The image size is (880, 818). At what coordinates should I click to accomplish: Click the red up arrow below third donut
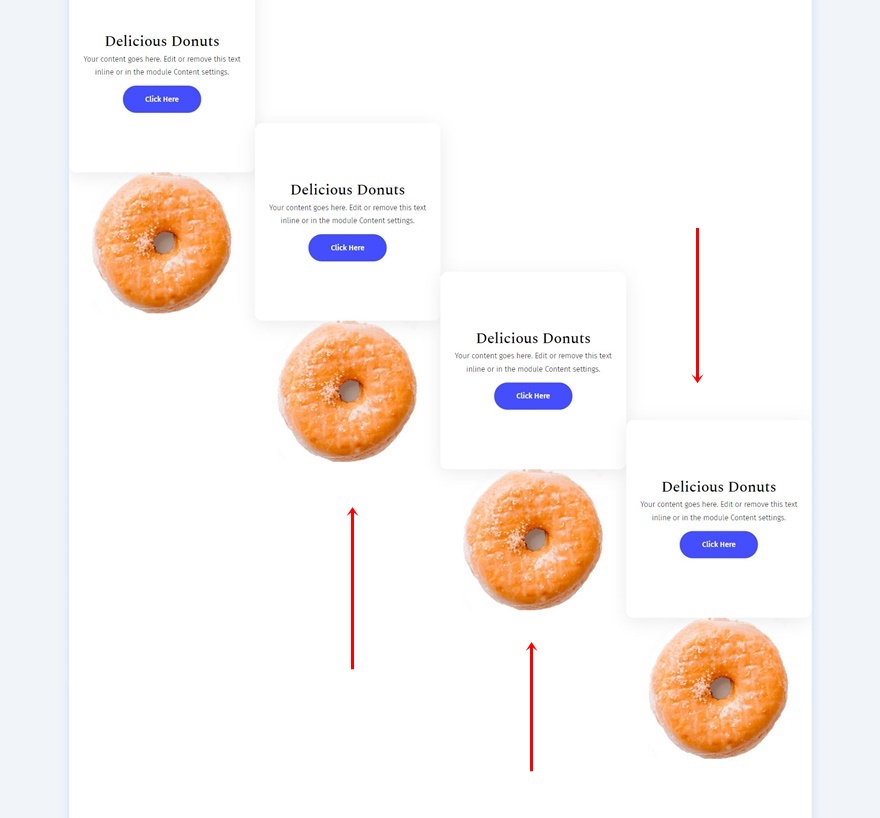coord(531,706)
